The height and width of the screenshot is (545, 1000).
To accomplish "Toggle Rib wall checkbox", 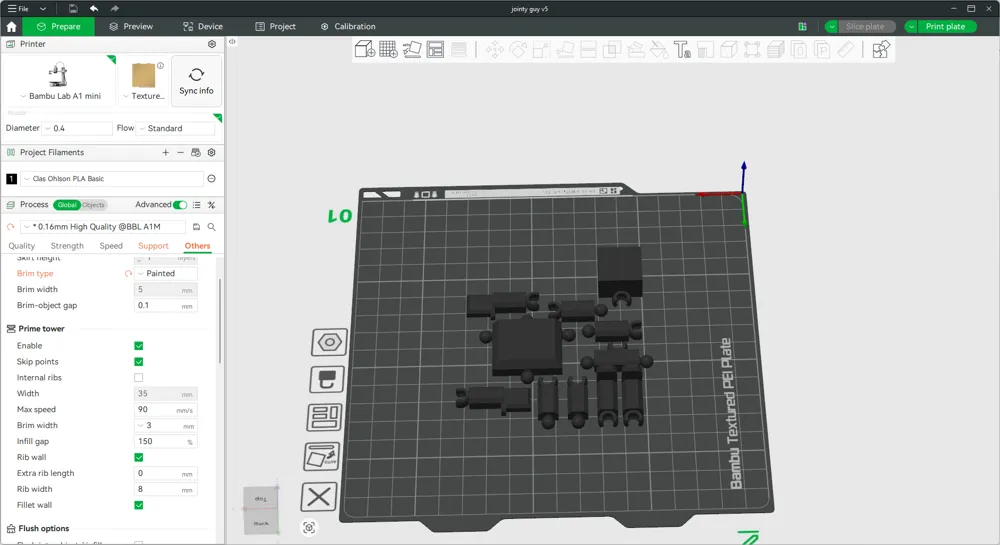I will tap(138, 457).
